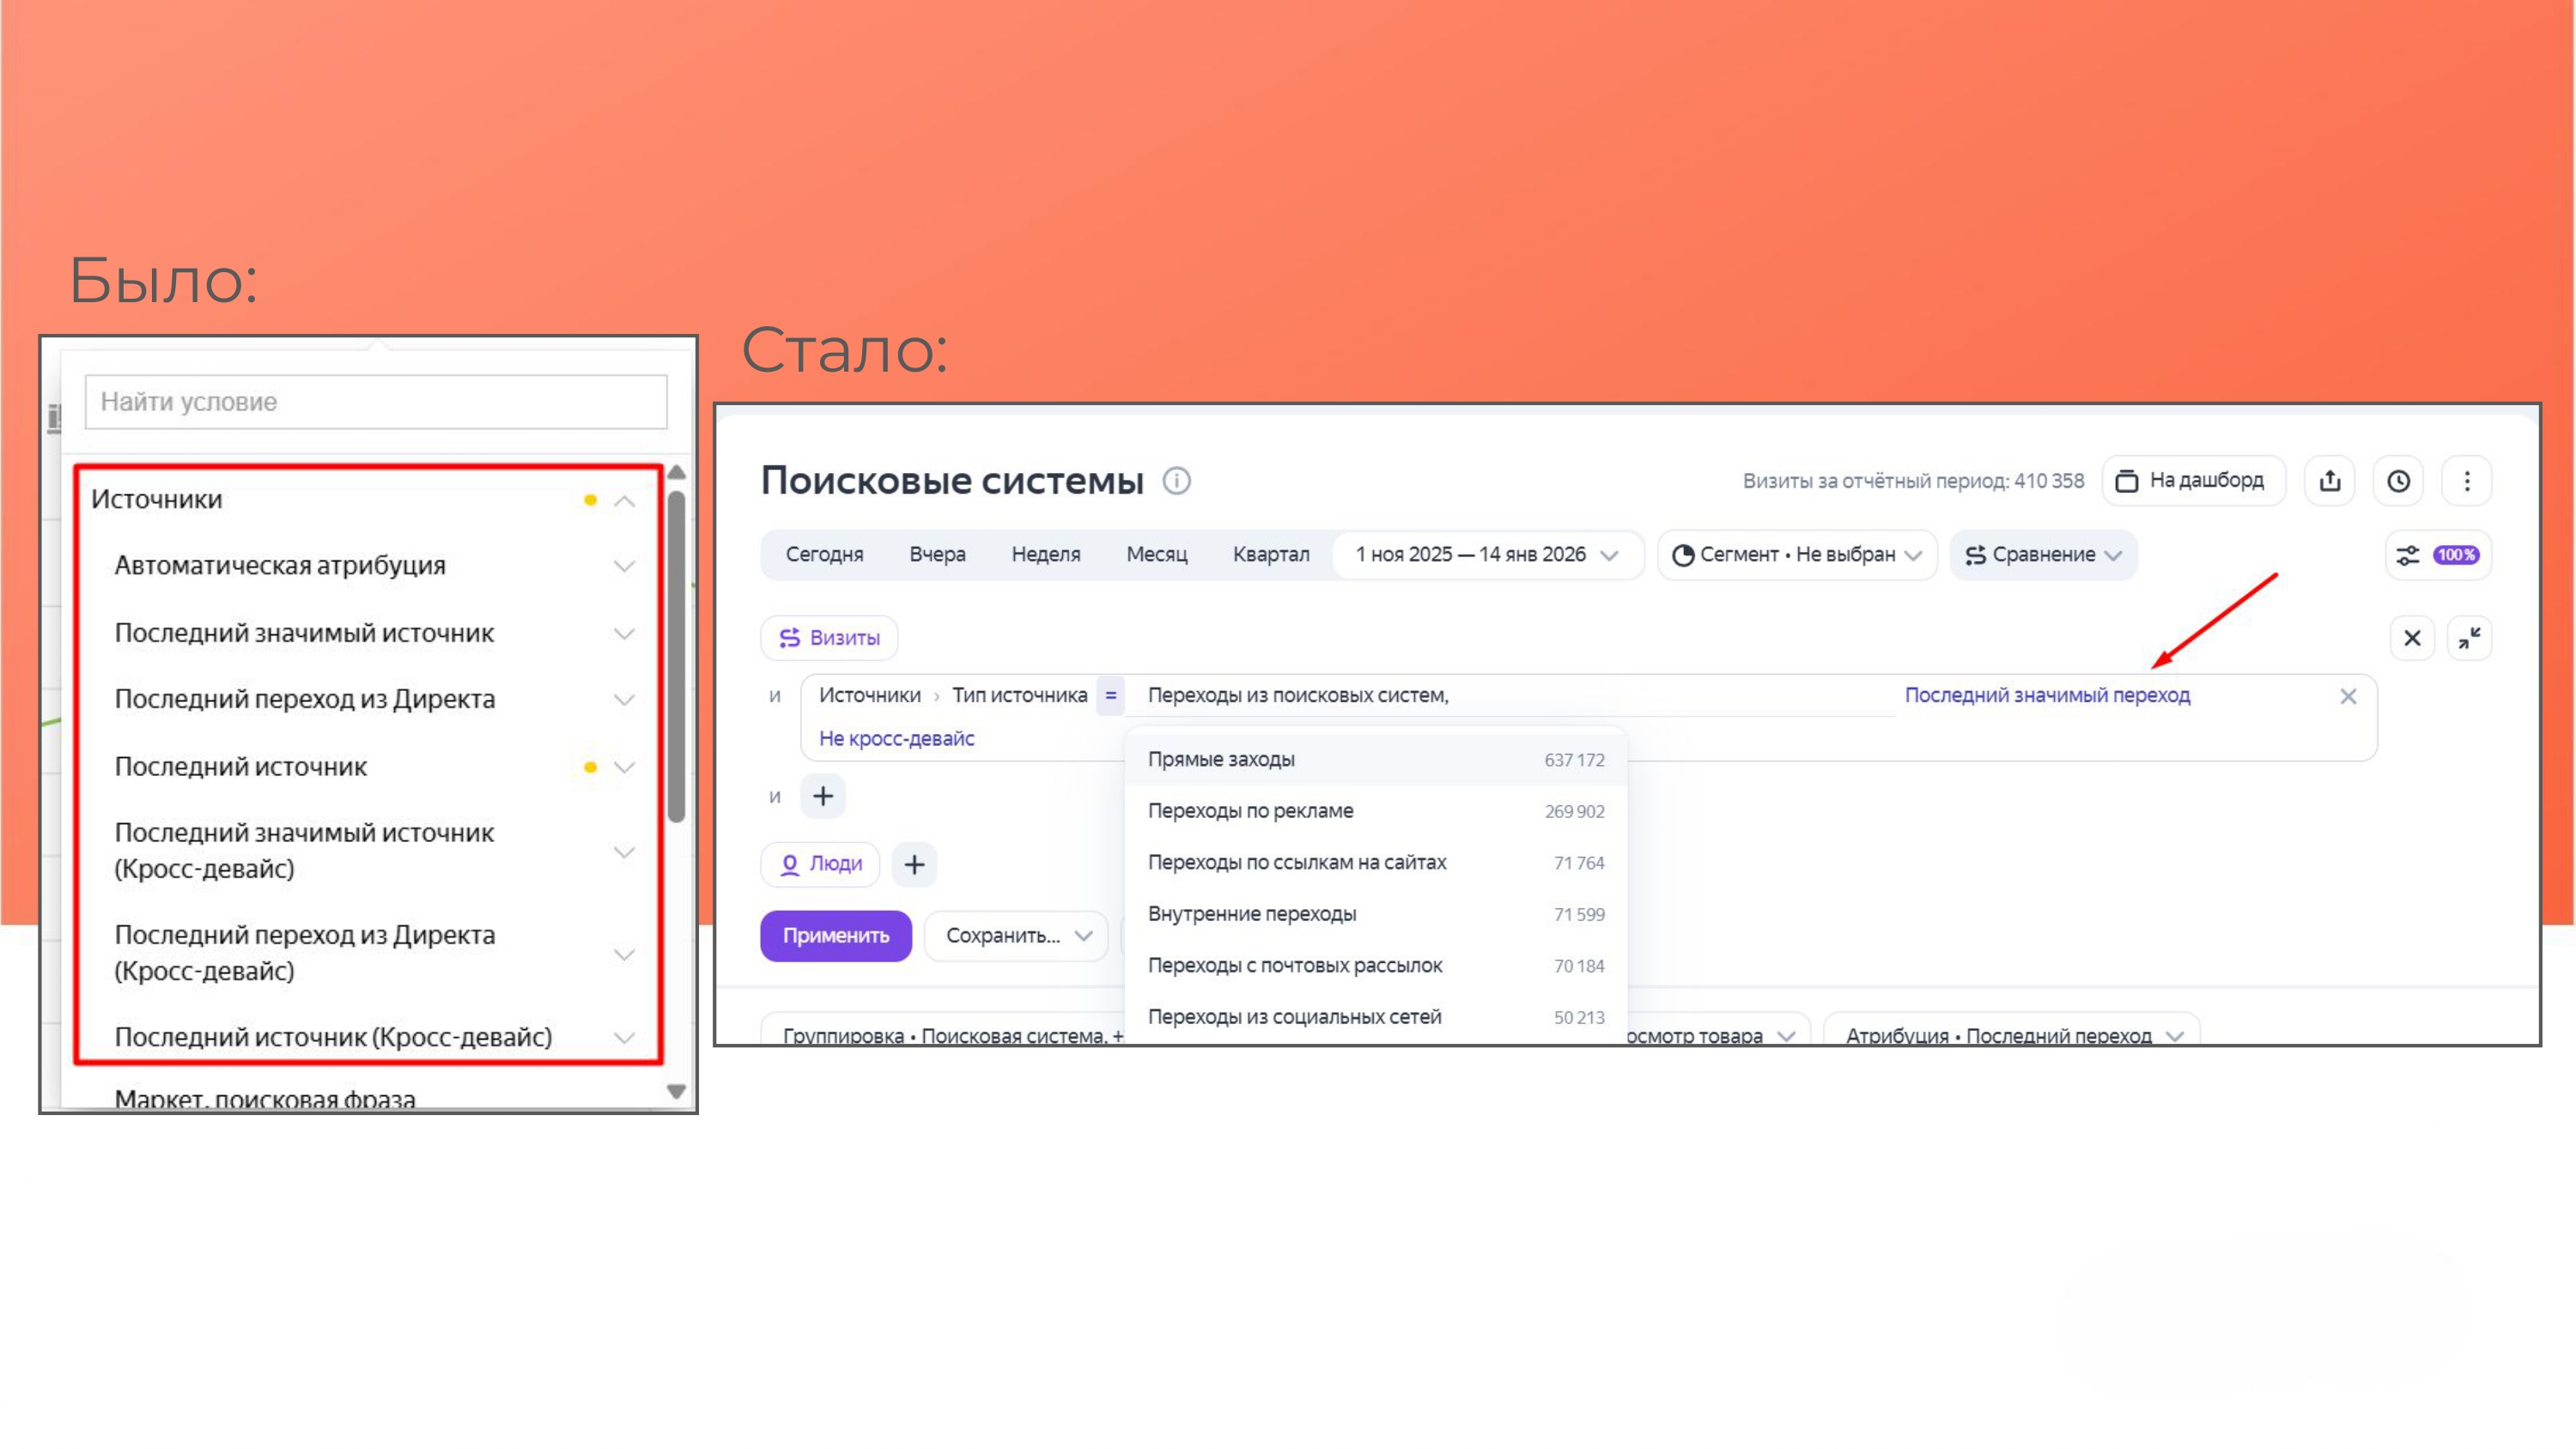The width and height of the screenshot is (2576, 1449).
Task: Click the equals operator toggle
Action: pos(1110,695)
